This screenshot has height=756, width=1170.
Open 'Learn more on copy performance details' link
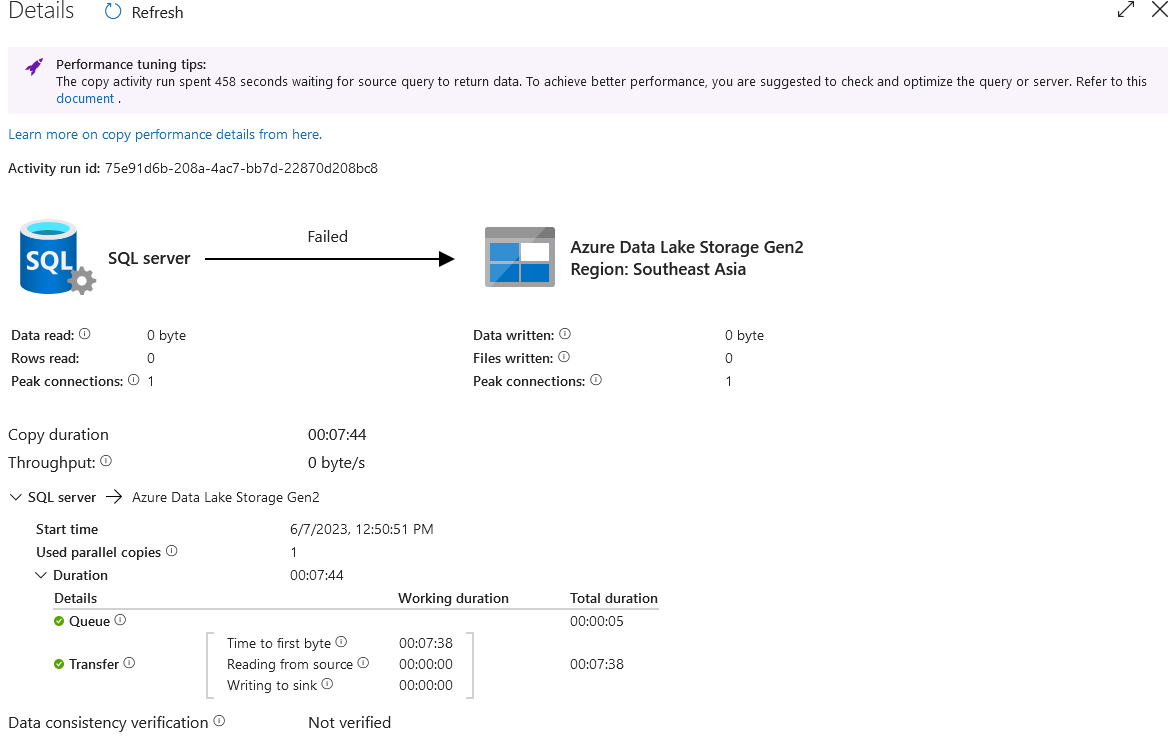(165, 134)
